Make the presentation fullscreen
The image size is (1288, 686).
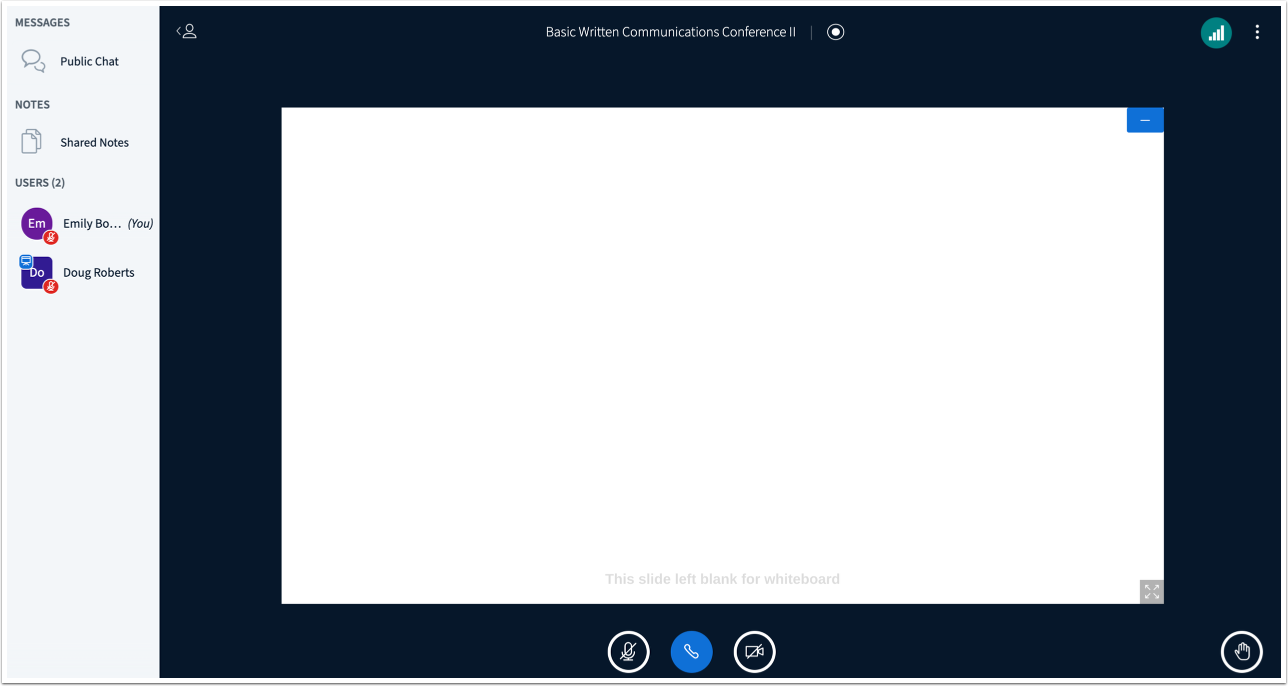click(x=1152, y=592)
